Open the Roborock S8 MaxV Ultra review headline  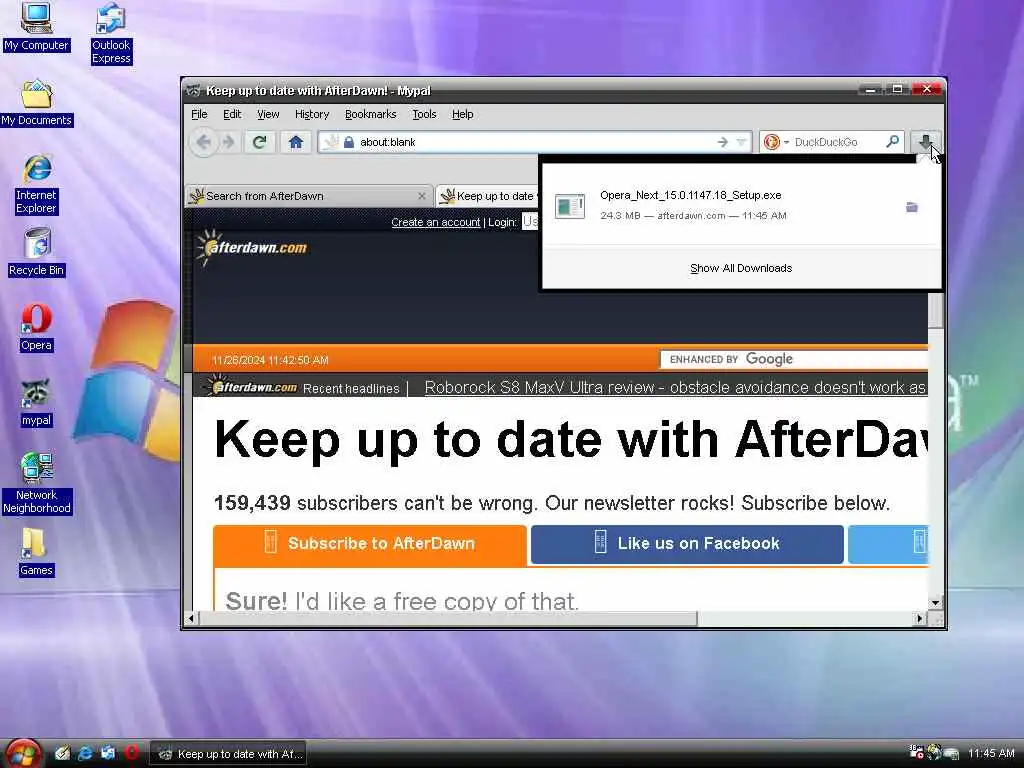coord(675,387)
